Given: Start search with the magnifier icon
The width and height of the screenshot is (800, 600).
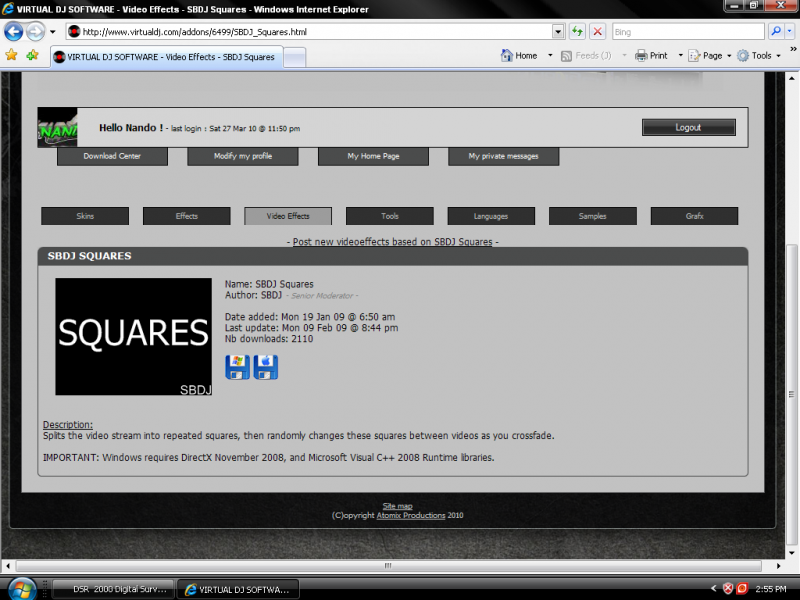Looking at the screenshot, I should coord(776,32).
